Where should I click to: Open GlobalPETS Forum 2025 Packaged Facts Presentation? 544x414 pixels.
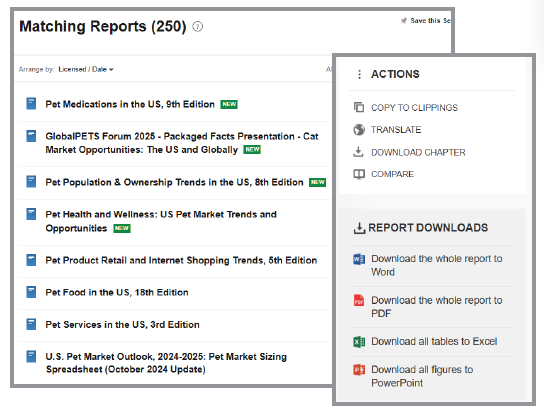pos(182,143)
